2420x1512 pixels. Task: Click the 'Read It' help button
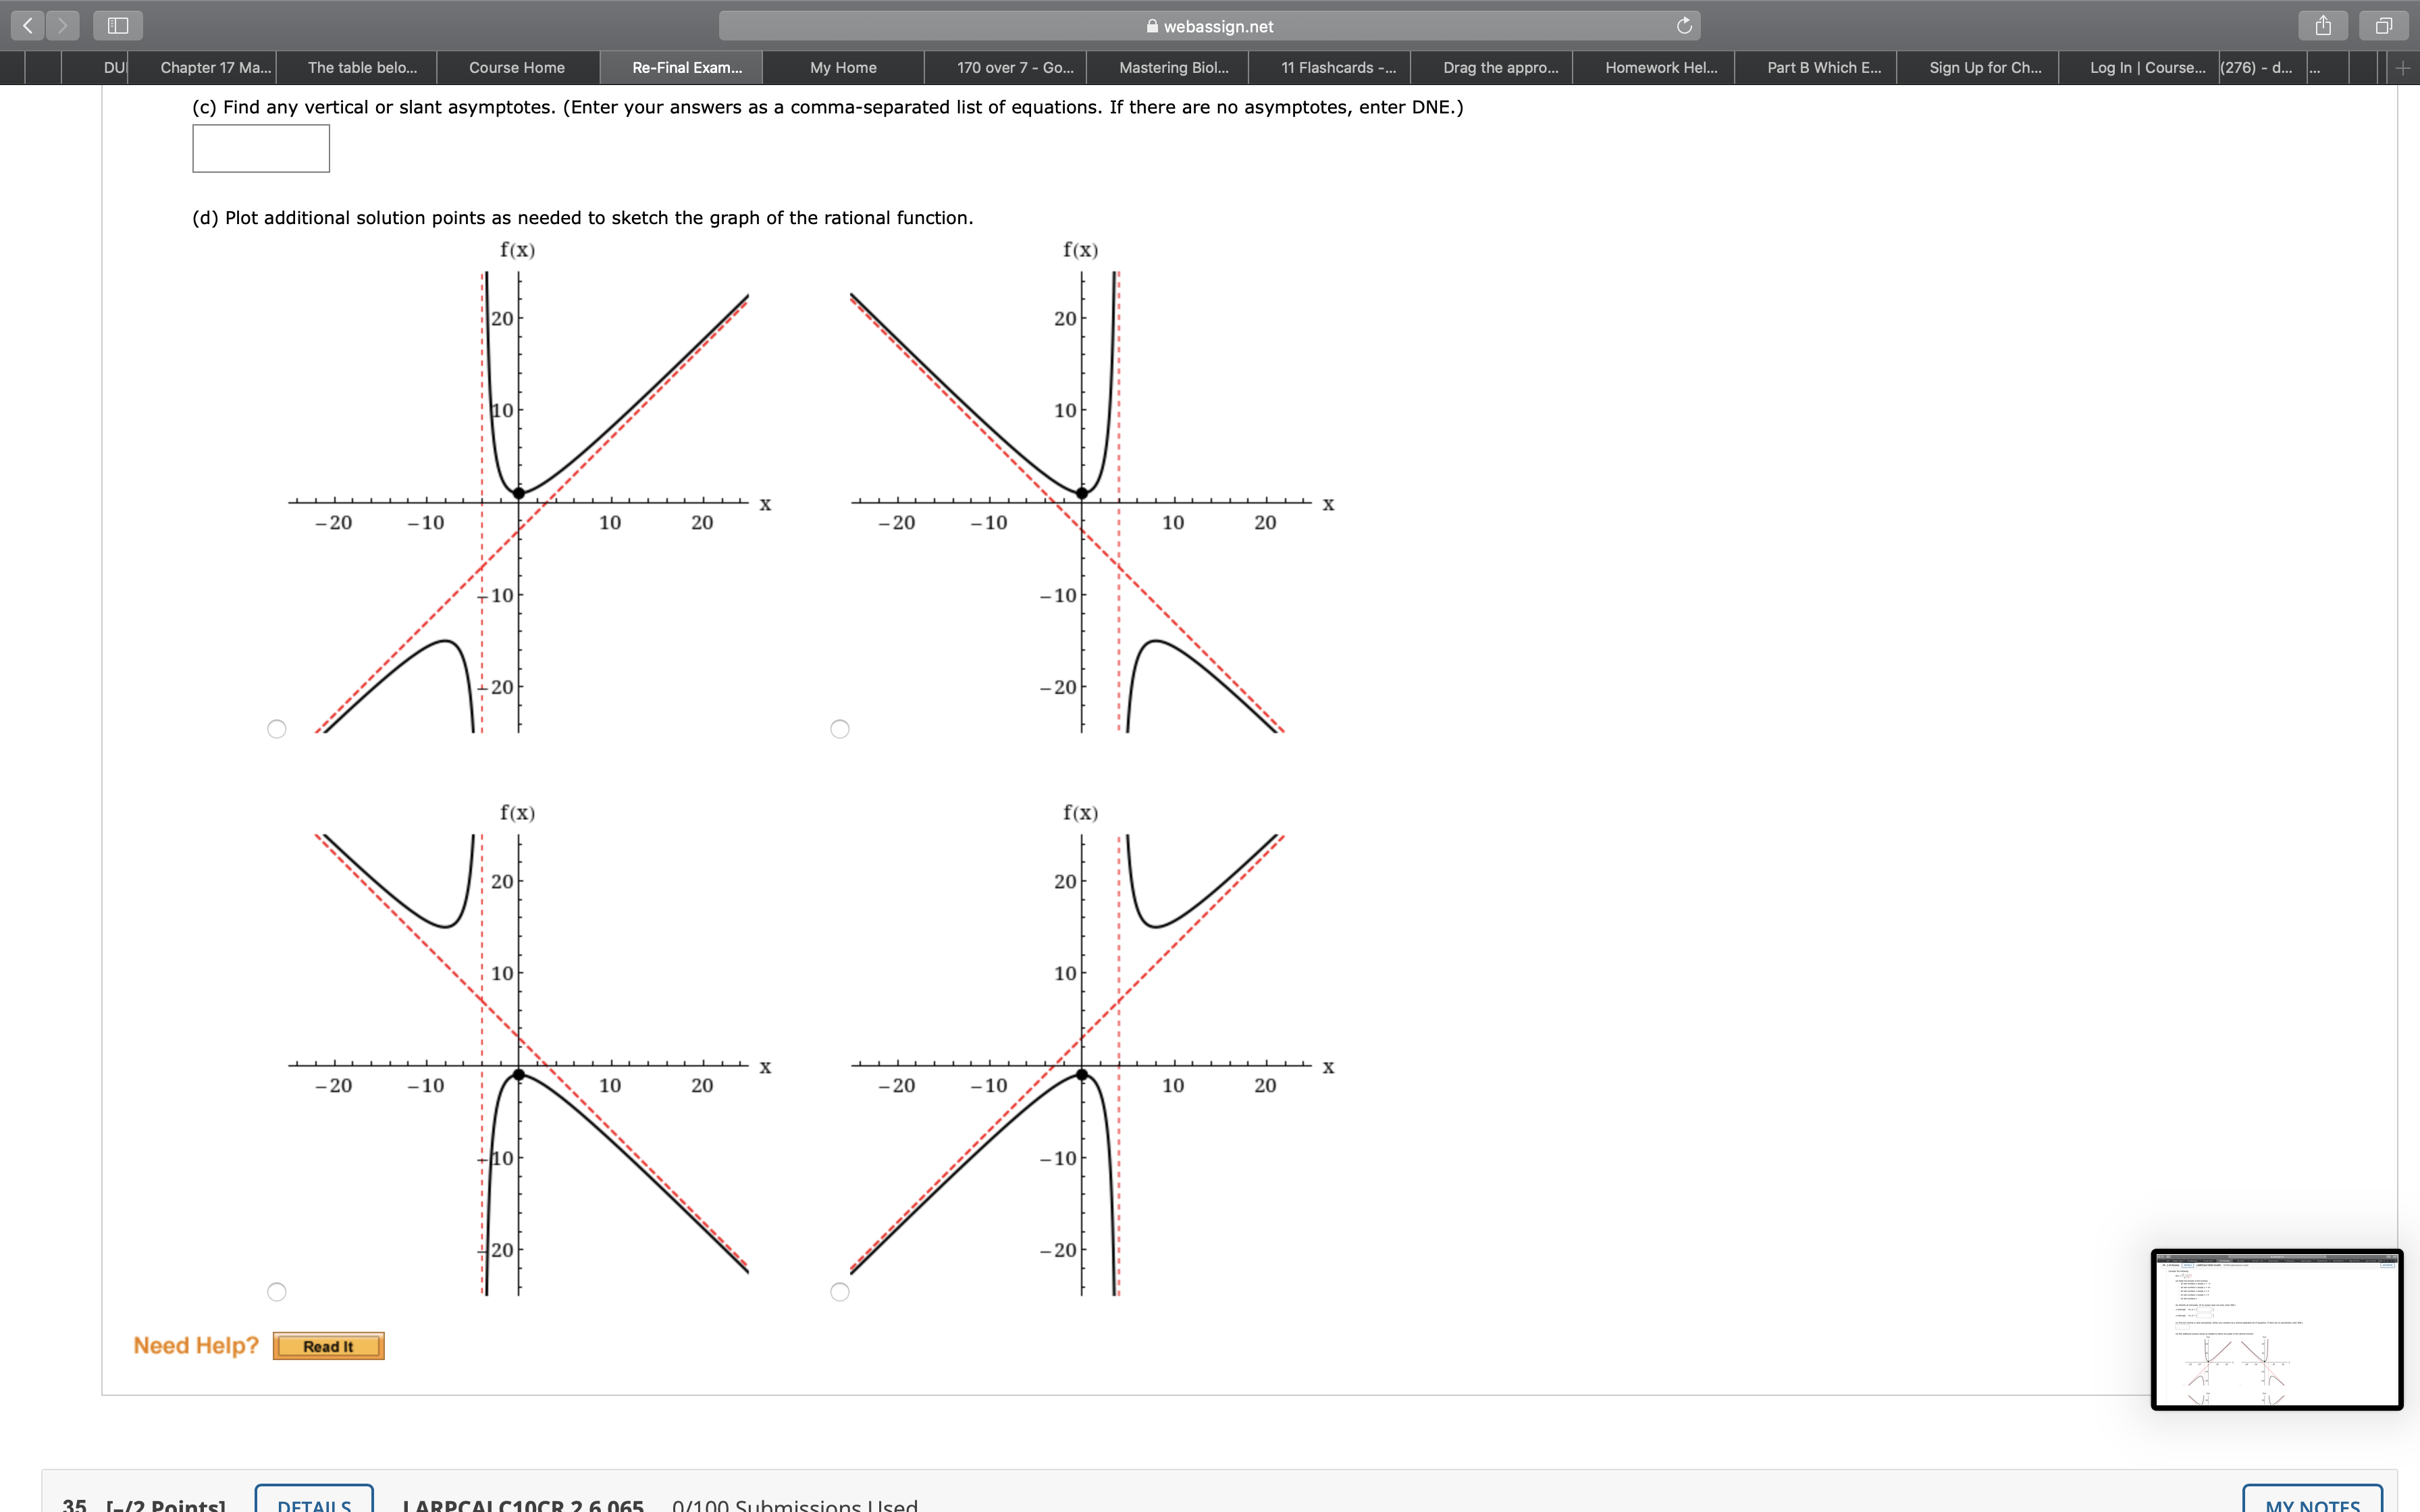click(331, 1345)
